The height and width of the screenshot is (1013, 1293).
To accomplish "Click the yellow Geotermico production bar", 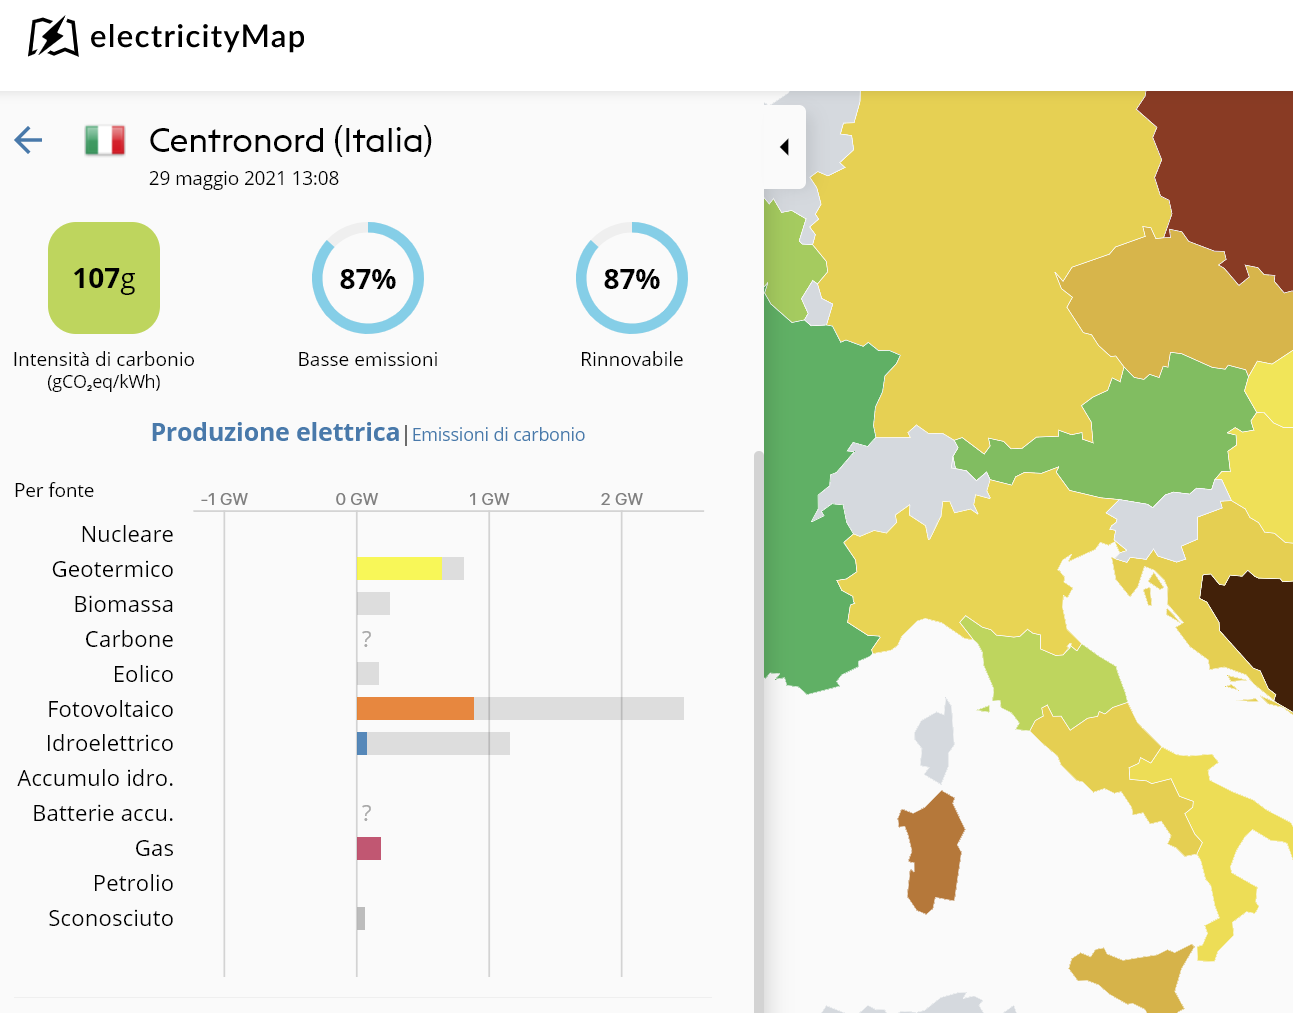I will coord(399,569).
